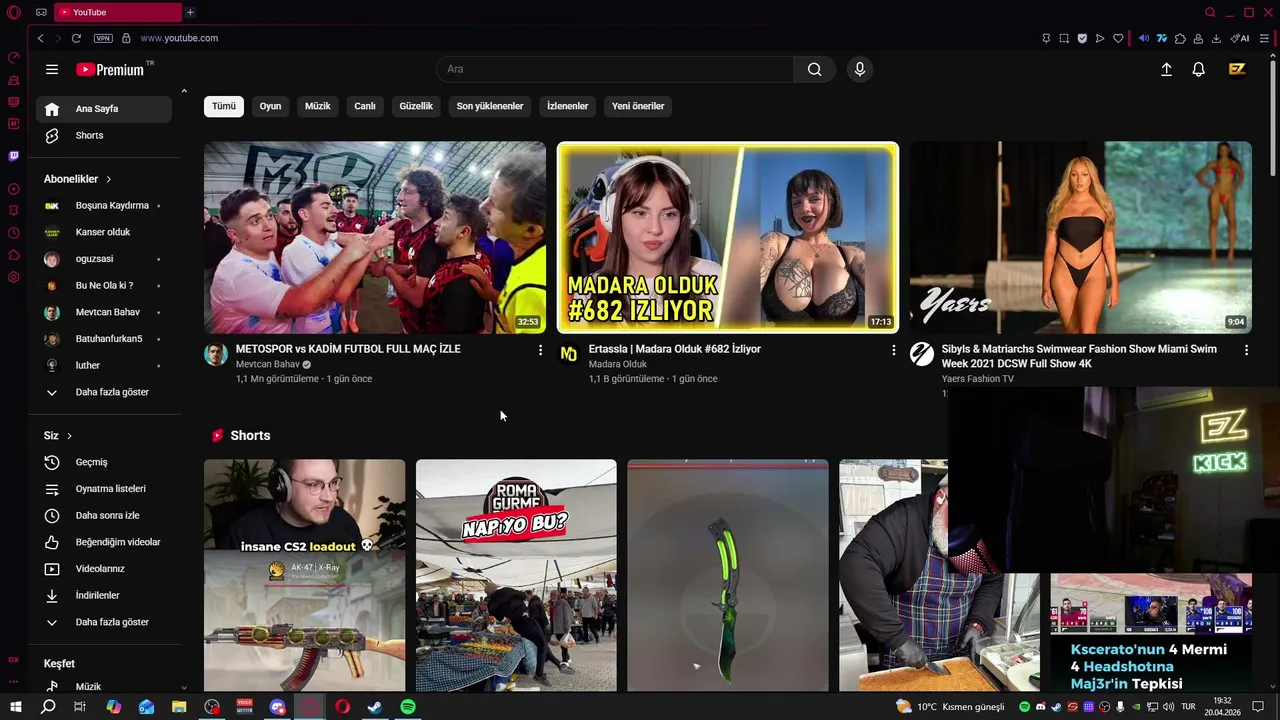Open İndirilenler downloads page

[104, 595]
